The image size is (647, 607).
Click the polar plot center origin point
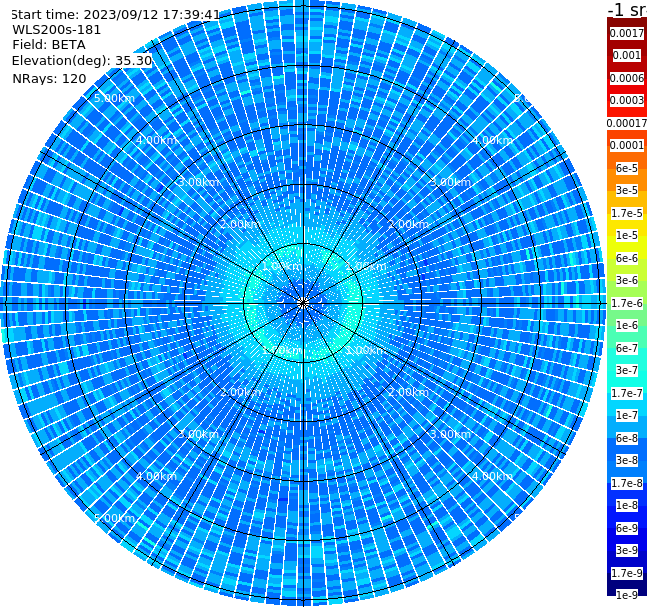coord(303,303)
